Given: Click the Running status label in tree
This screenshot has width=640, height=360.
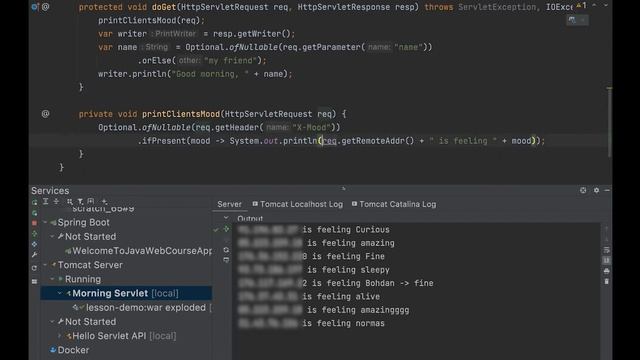Looking at the screenshot, I should pyautogui.click(x=83, y=279).
